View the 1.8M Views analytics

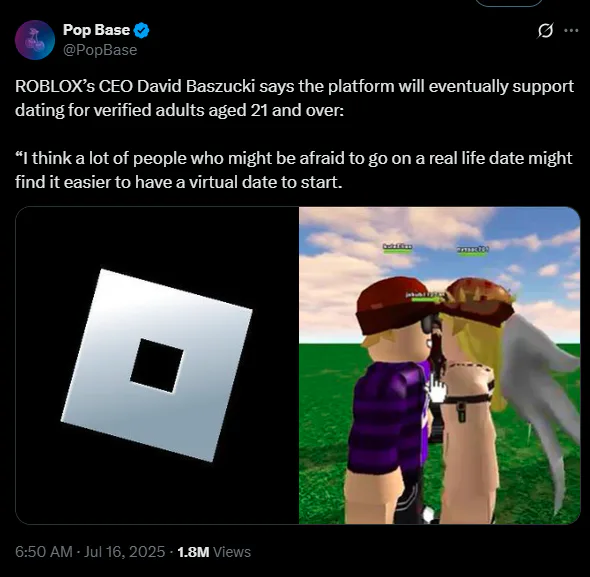pyautogui.click(x=214, y=552)
